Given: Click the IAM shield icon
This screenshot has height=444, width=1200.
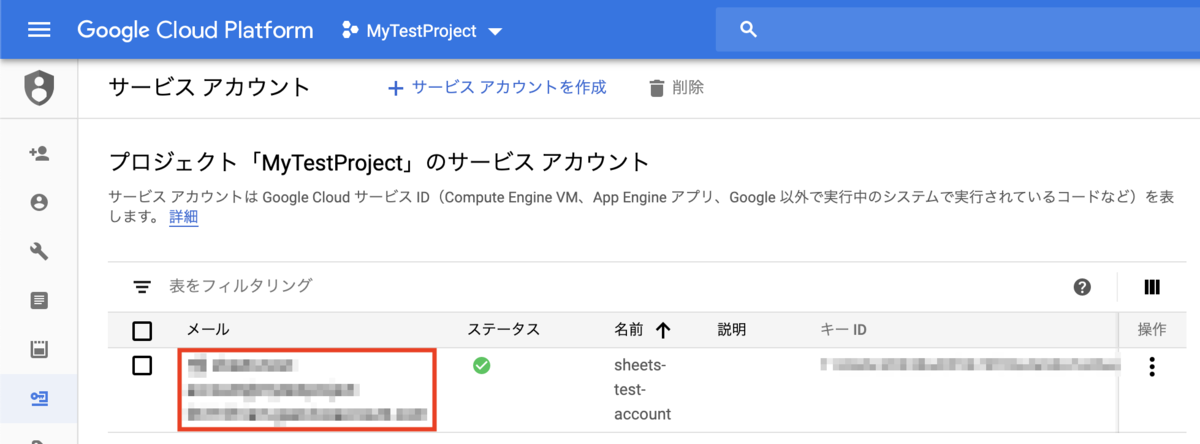Looking at the screenshot, I should pyautogui.click(x=39, y=89).
